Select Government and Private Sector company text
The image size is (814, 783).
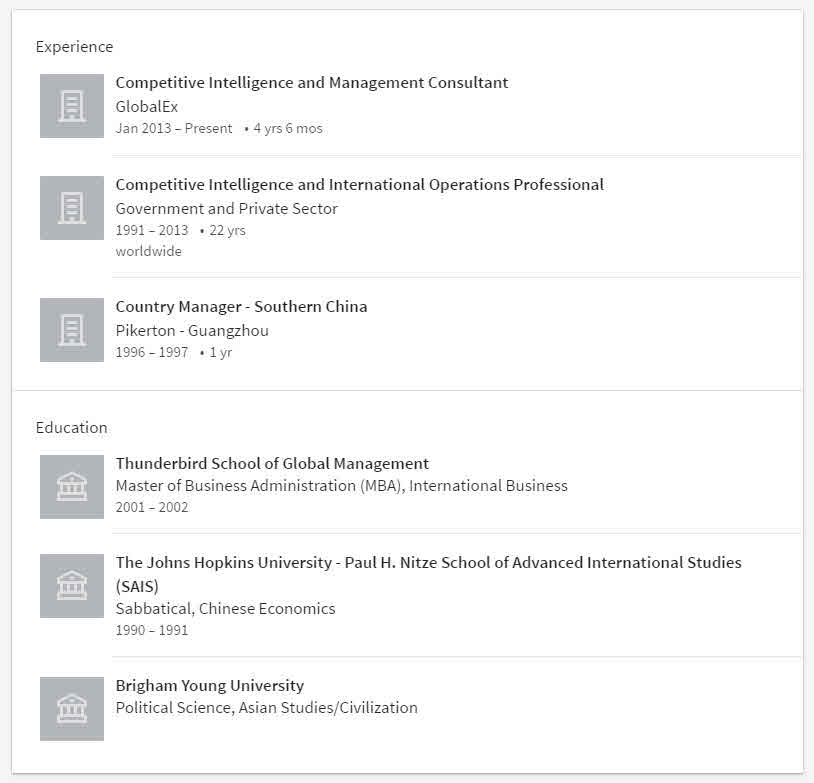(226, 208)
